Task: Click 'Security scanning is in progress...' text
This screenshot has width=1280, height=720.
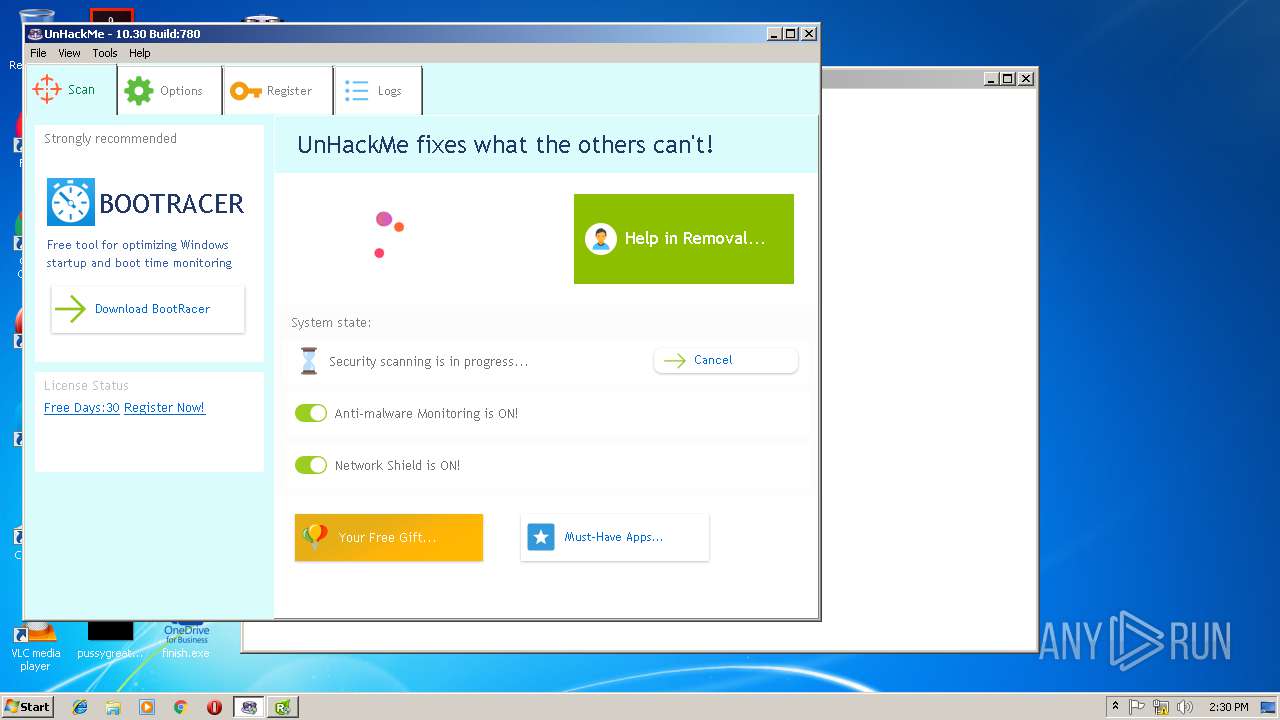Action: pos(428,362)
